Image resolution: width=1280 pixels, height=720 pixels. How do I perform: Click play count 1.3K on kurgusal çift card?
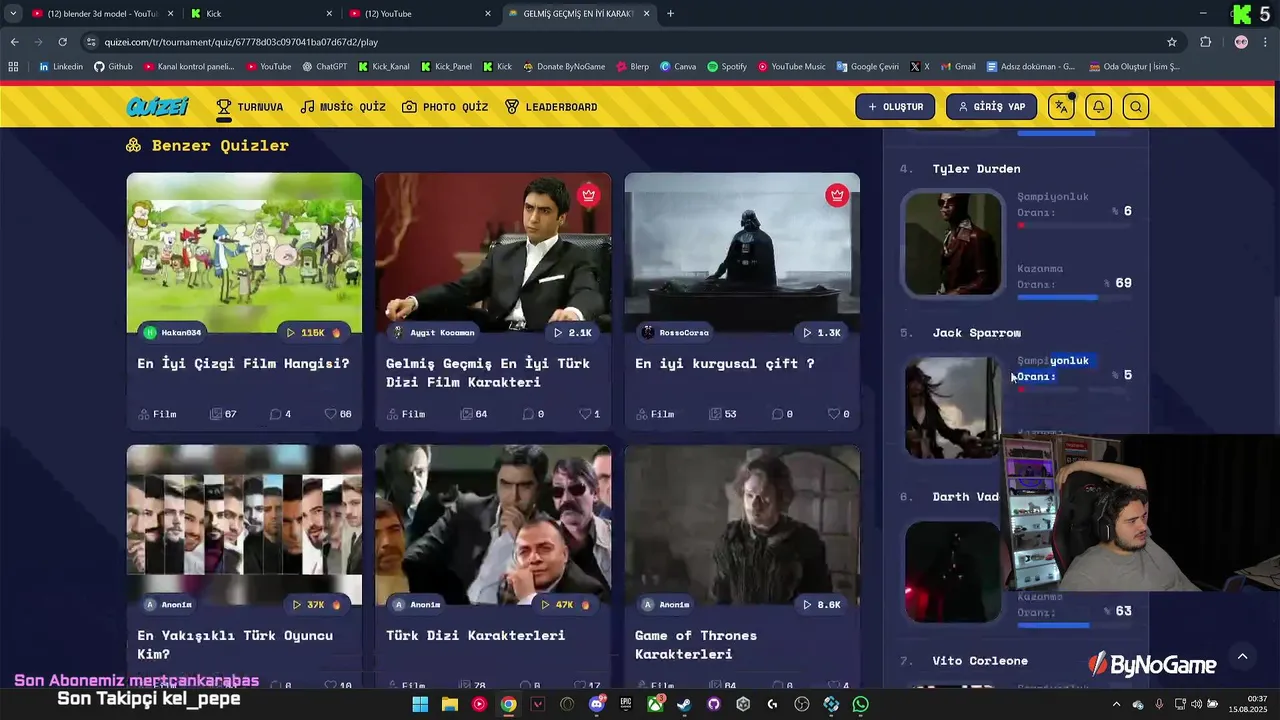[822, 332]
